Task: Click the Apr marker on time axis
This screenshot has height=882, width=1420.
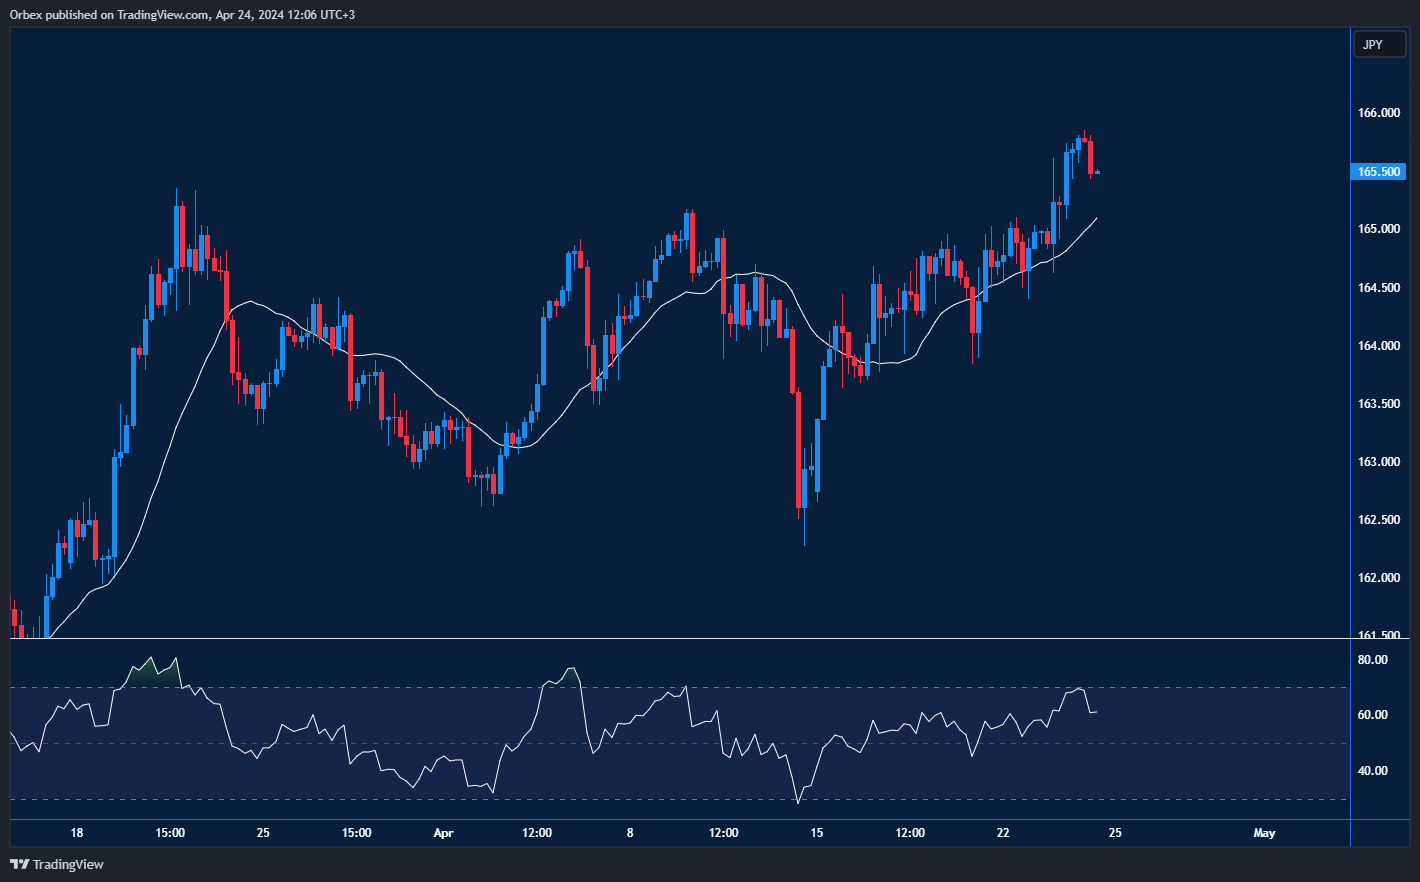Action: pyautogui.click(x=444, y=833)
